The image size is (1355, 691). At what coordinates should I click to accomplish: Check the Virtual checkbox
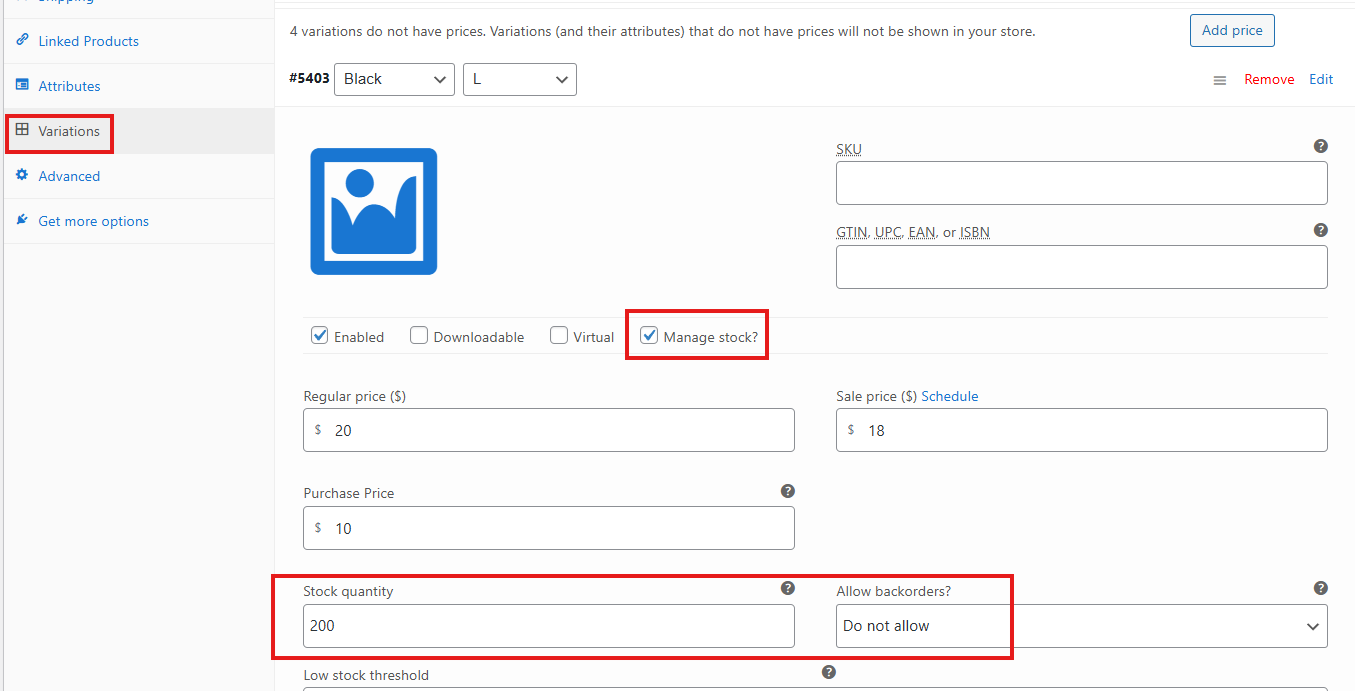coord(559,336)
